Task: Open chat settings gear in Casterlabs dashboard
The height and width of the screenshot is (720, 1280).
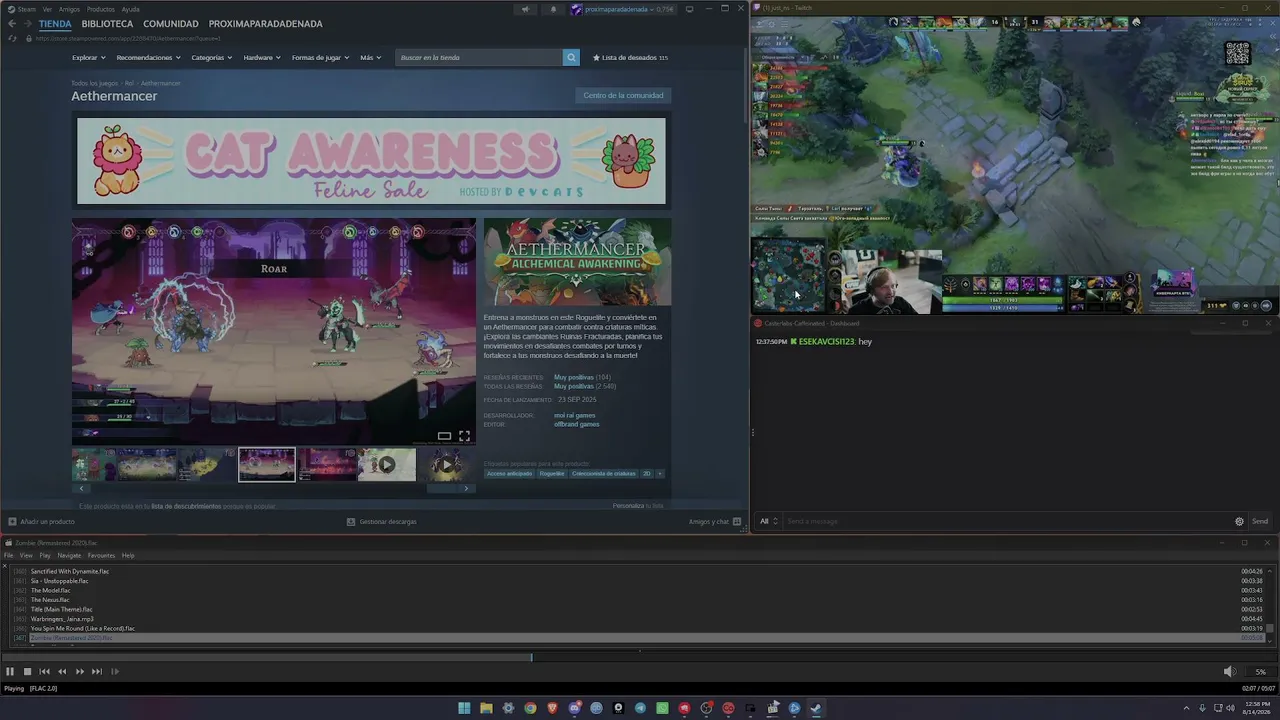Action: point(1240,521)
